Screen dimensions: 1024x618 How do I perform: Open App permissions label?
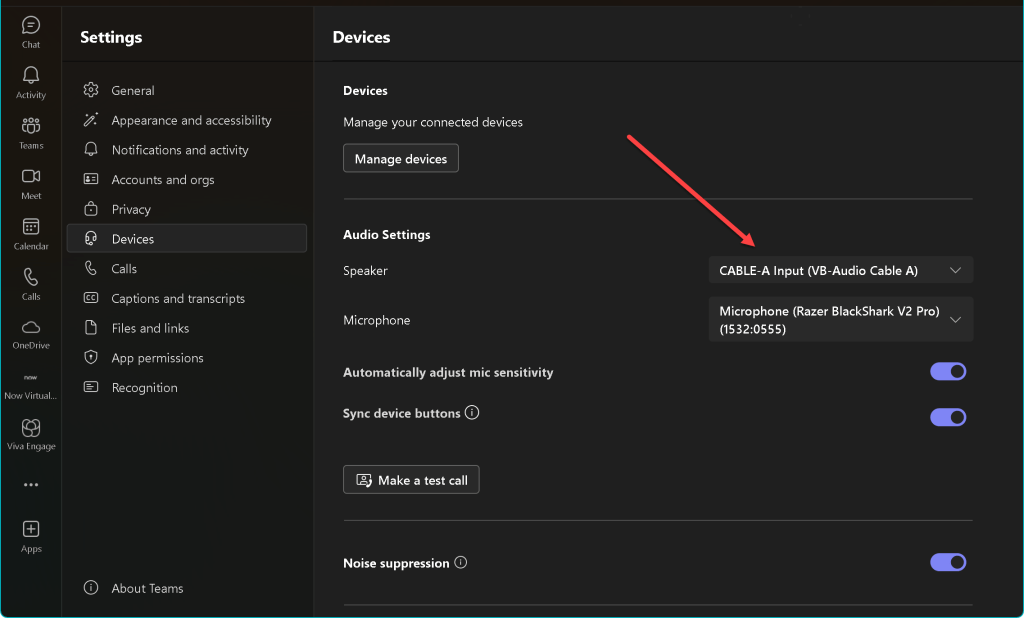pos(157,358)
